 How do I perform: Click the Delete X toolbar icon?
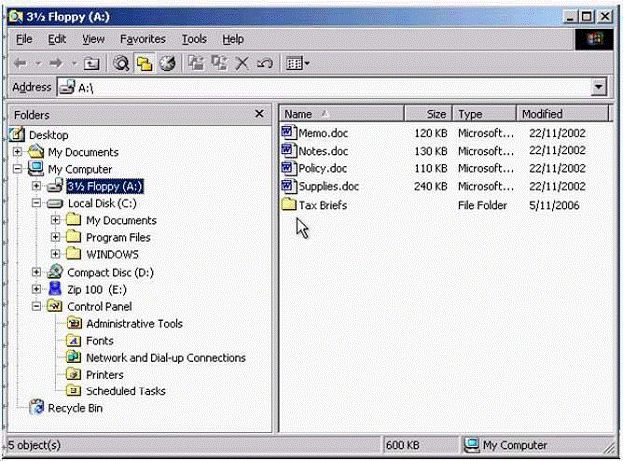(x=241, y=63)
